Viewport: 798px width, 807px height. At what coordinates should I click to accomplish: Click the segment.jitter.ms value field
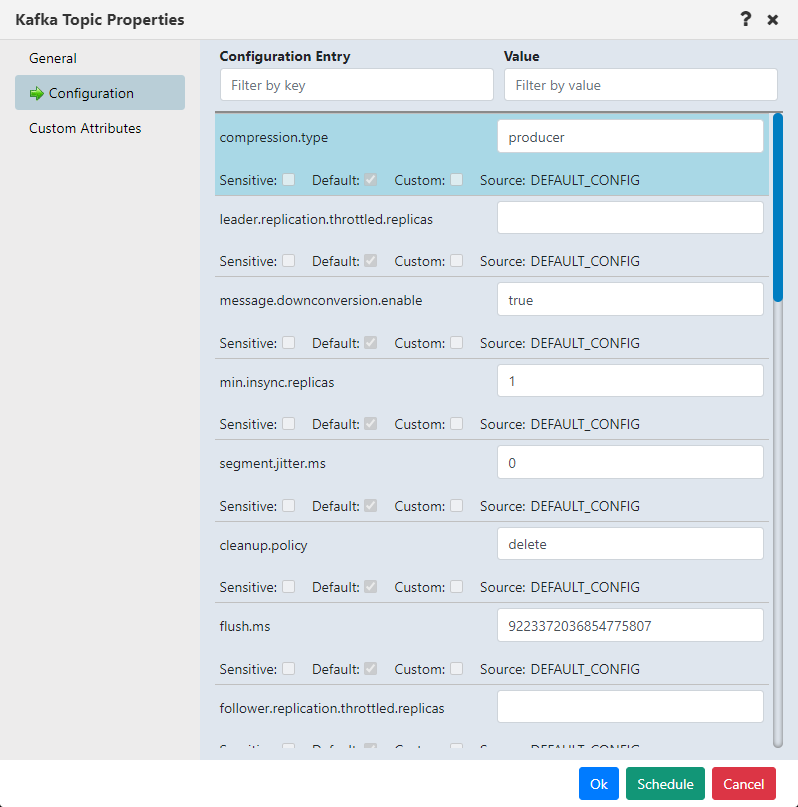(x=630, y=462)
